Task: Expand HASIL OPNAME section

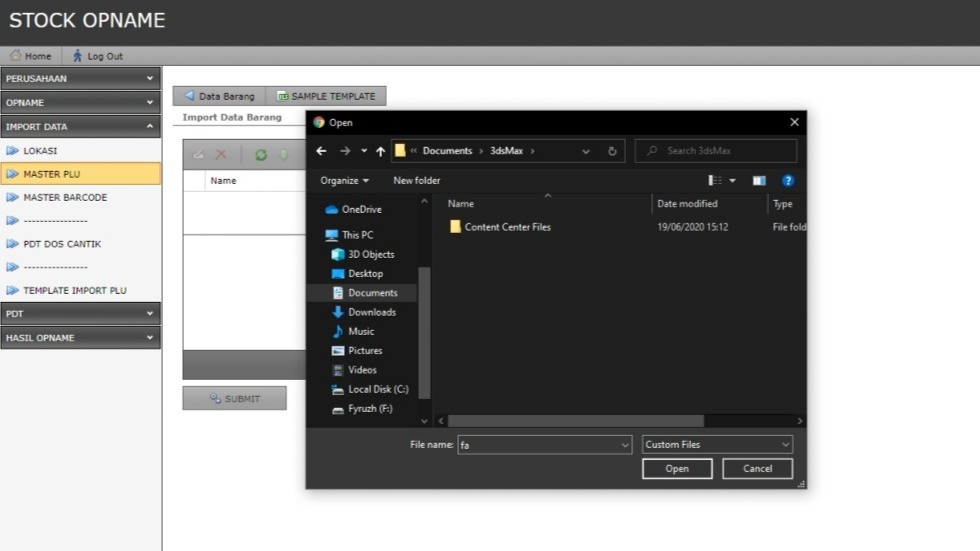Action: [80, 337]
